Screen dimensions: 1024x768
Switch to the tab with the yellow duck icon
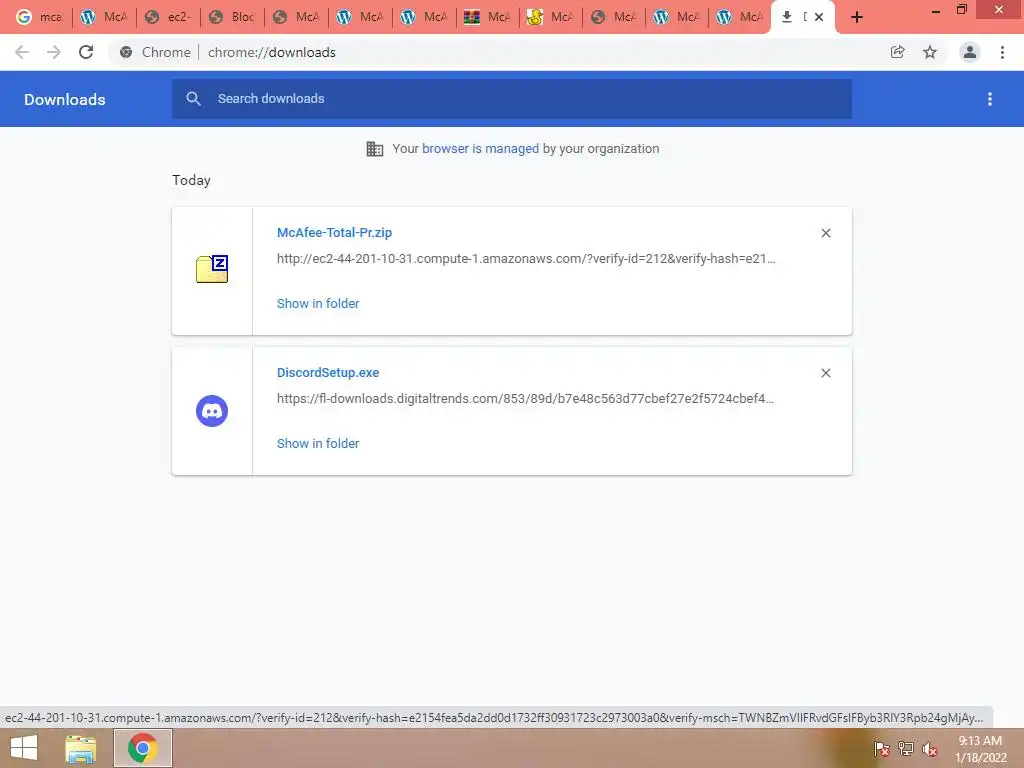[x=551, y=17]
